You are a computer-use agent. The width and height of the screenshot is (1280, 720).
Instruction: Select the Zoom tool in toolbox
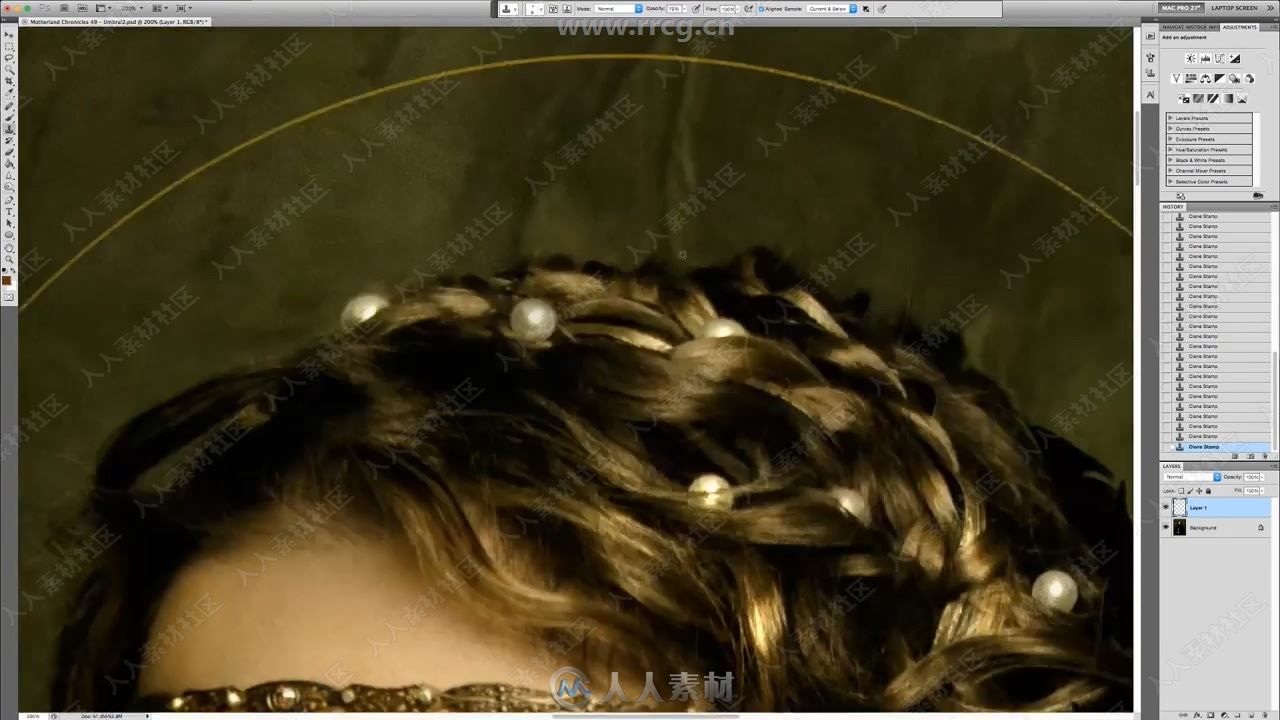(x=9, y=259)
